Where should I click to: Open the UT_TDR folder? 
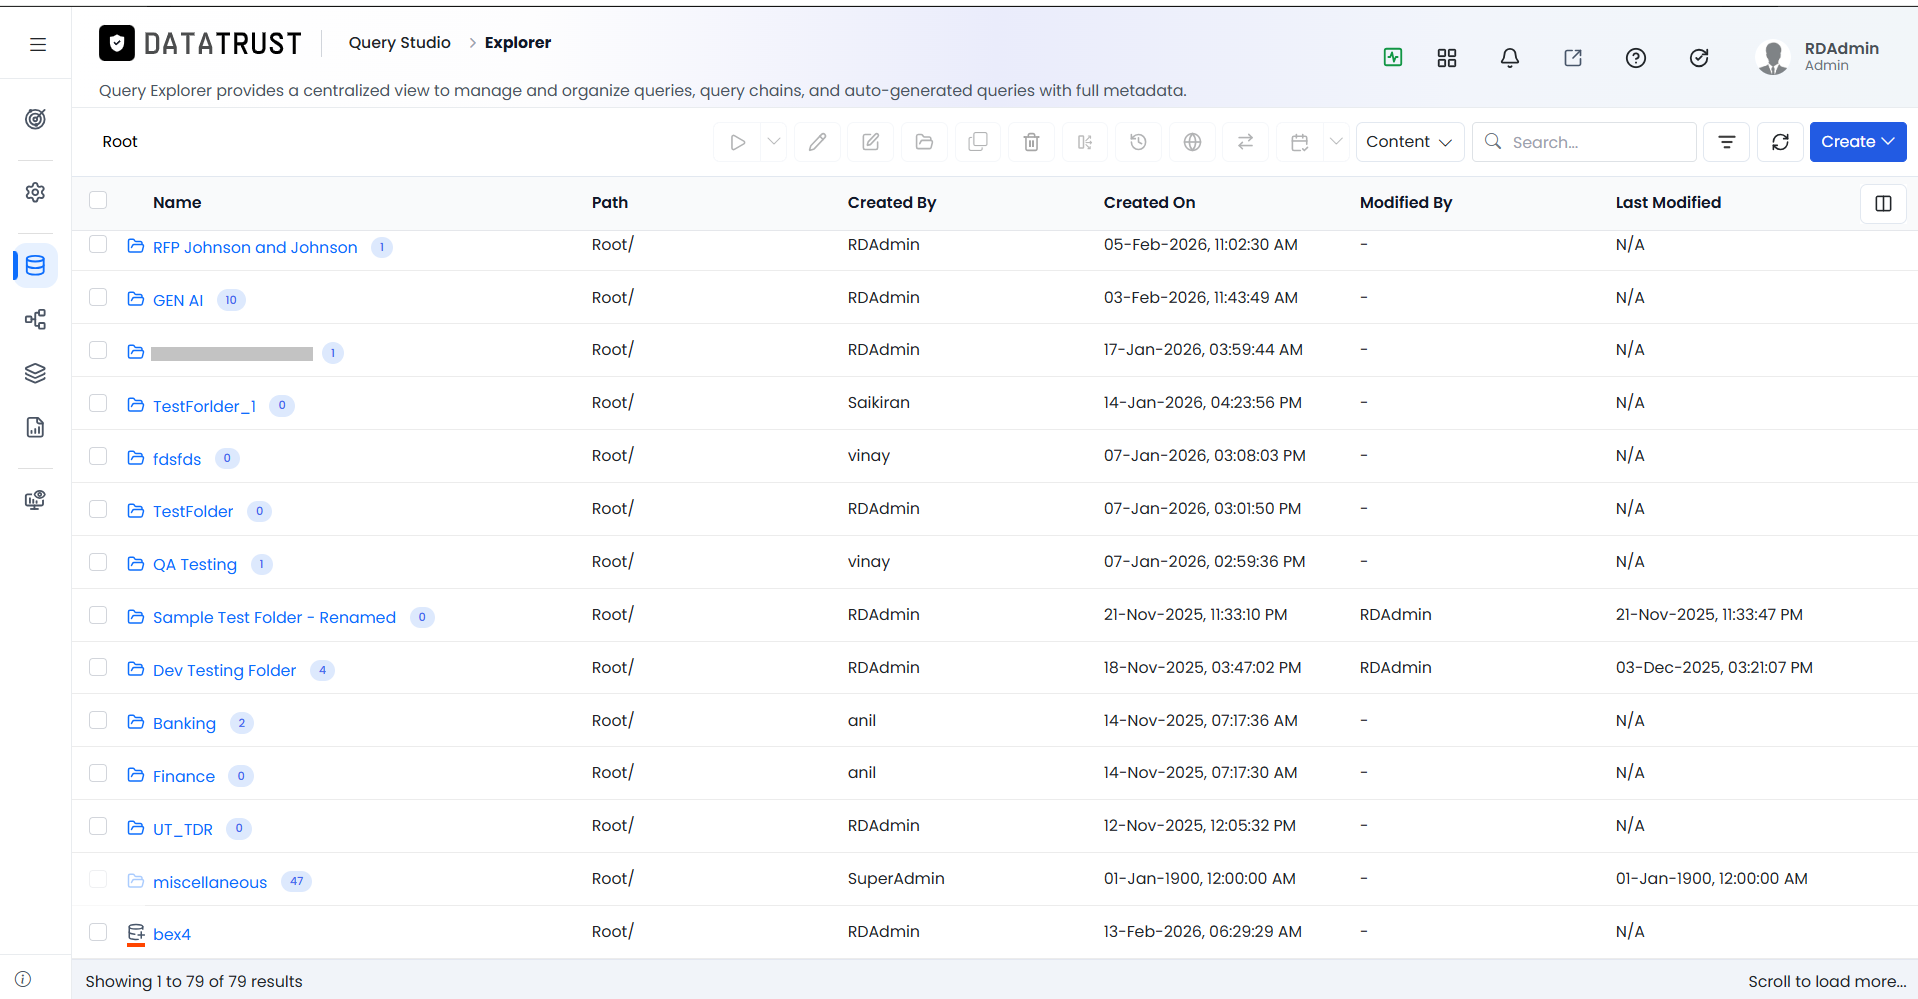click(183, 830)
